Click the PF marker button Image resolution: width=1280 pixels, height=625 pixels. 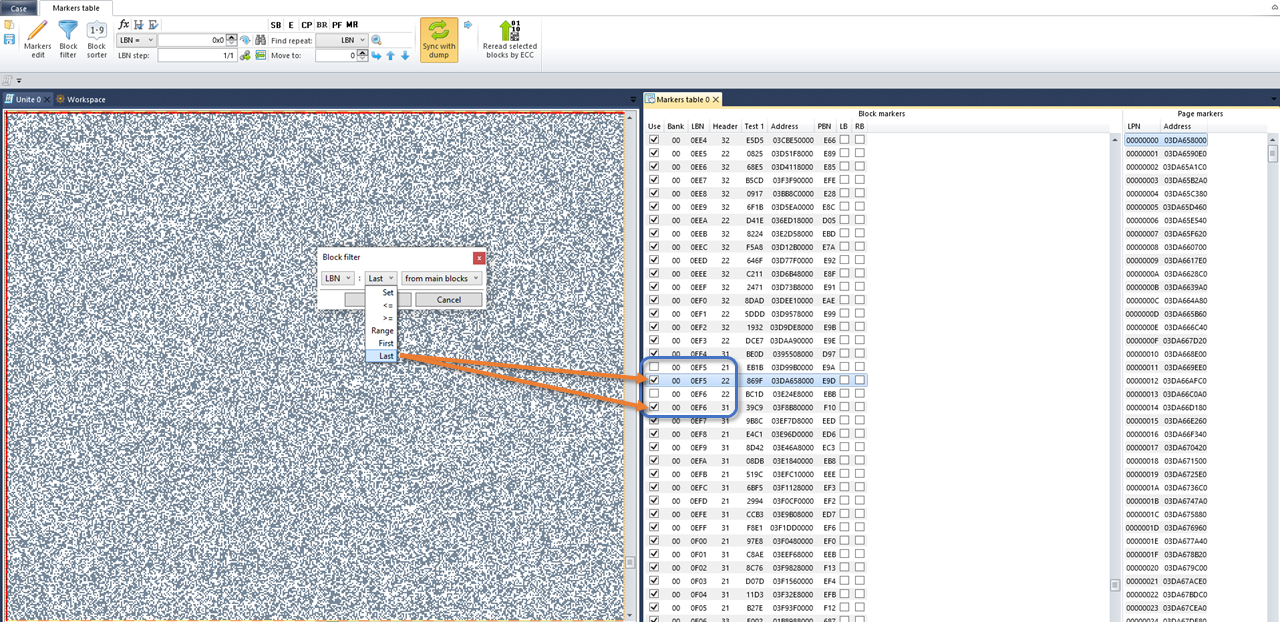[x=337, y=25]
